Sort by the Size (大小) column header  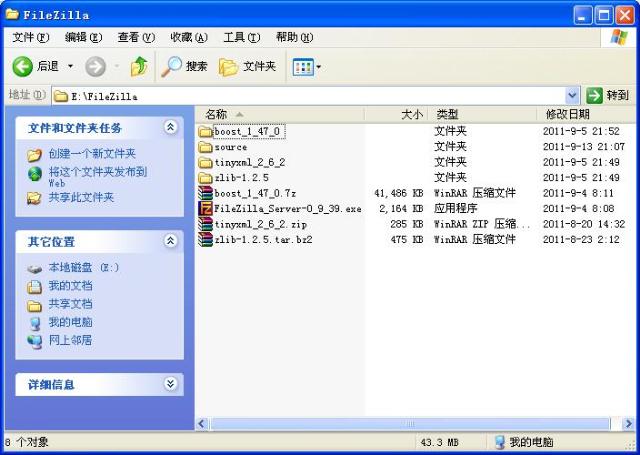[x=396, y=115]
